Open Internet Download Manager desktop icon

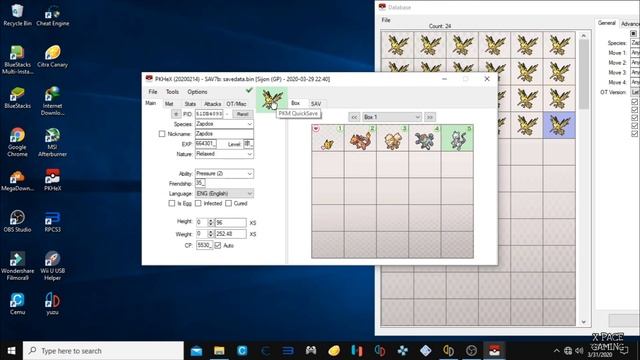(x=53, y=101)
